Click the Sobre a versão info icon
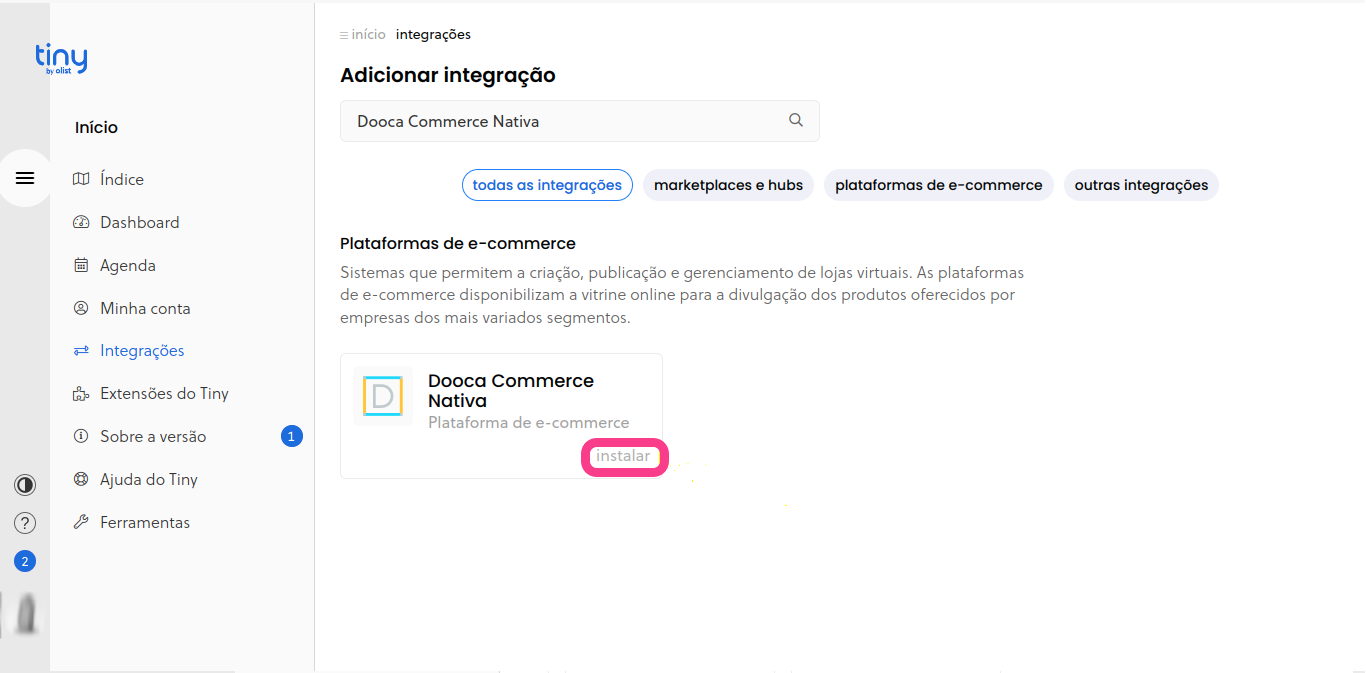This screenshot has width=1366, height=673. point(82,436)
